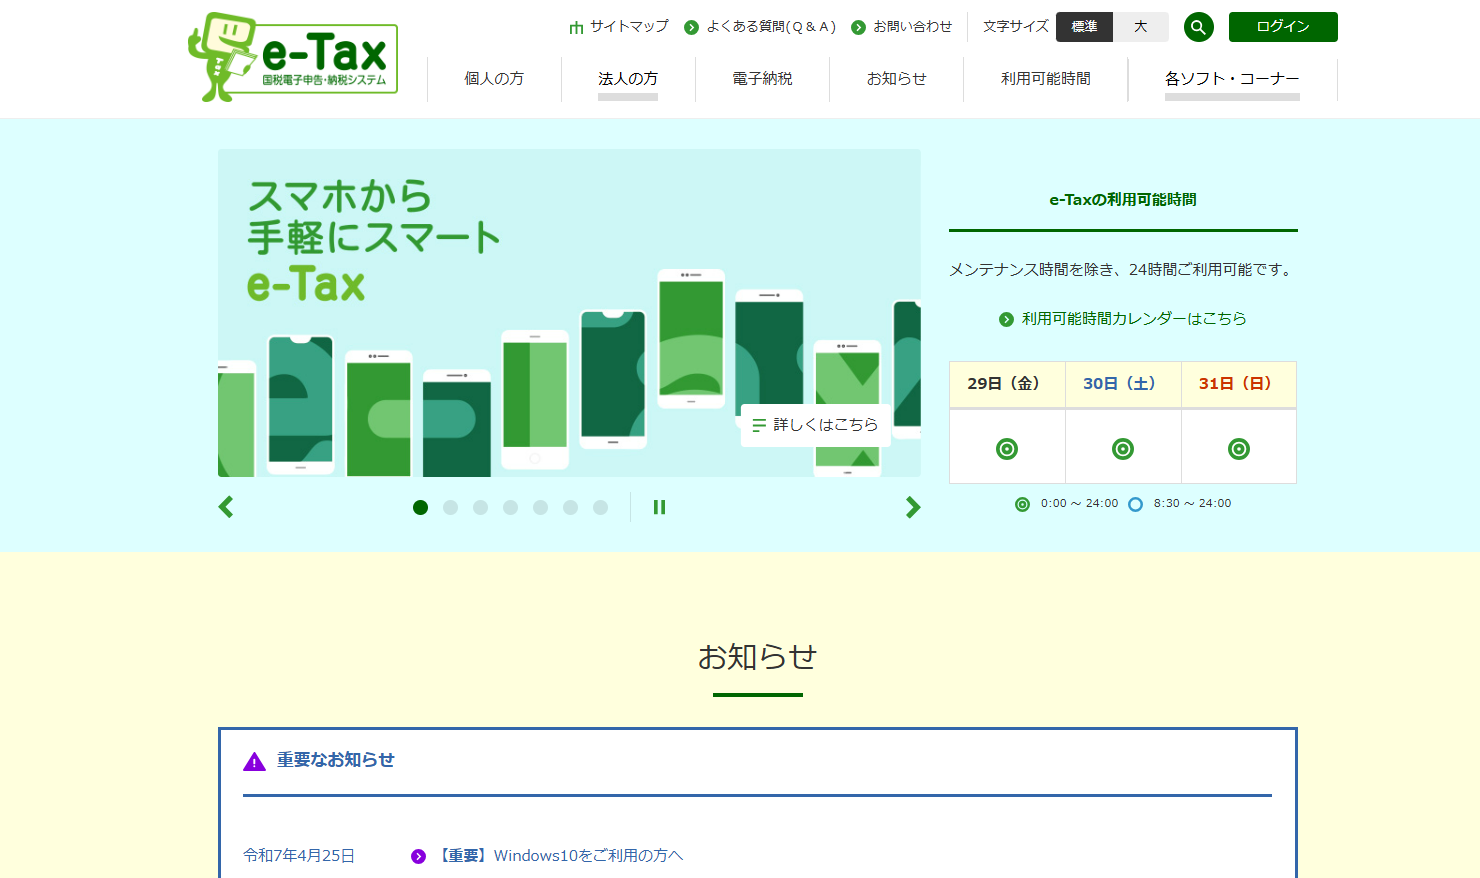This screenshot has height=878, width=1480.
Task: Select fifth carousel dot
Action: tap(540, 507)
